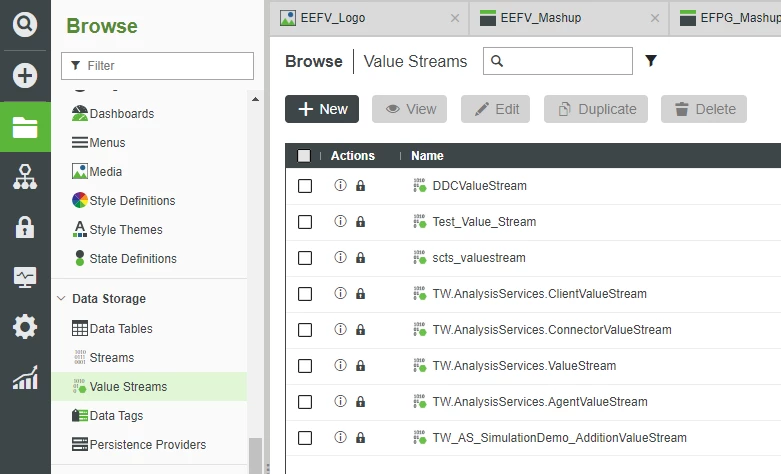Click lock icon for TW.AnalysisServices.AgentValueStream
Image resolution: width=781 pixels, height=474 pixels.
[360, 401]
